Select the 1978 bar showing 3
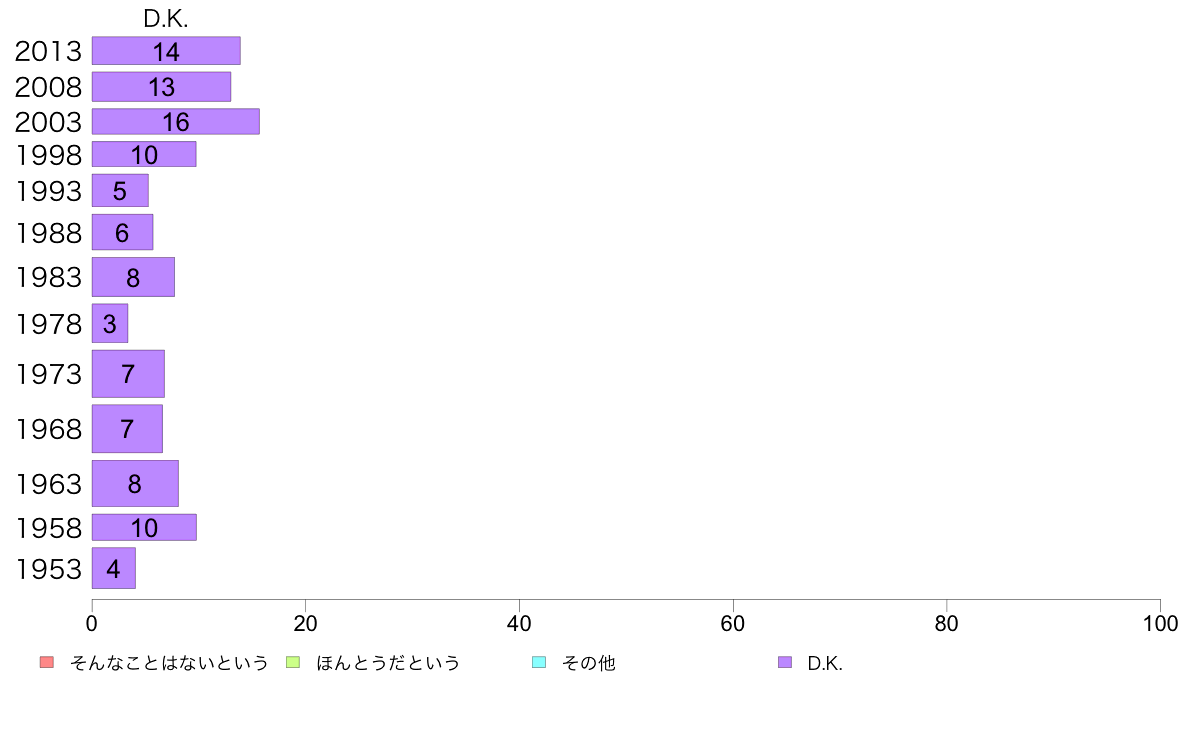The height and width of the screenshot is (736, 1188). tap(110, 324)
